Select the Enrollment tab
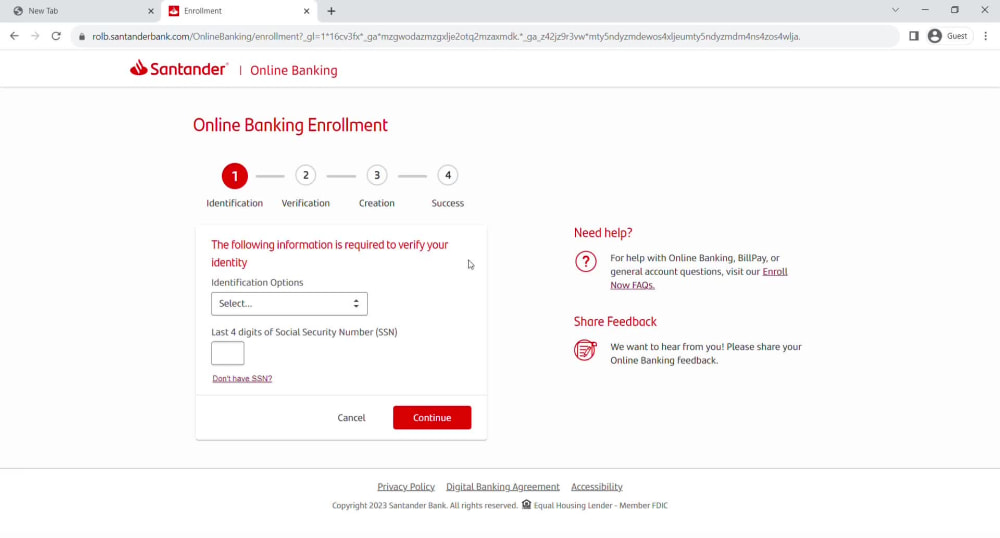Image resolution: width=1000 pixels, height=538 pixels. [x=238, y=11]
